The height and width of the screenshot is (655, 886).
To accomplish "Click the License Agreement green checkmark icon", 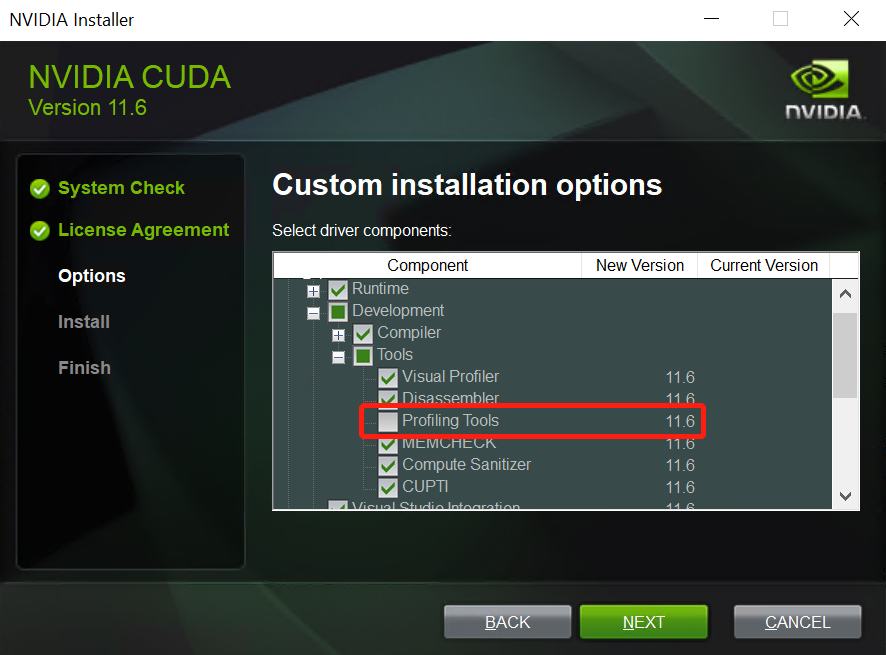I will coord(40,231).
